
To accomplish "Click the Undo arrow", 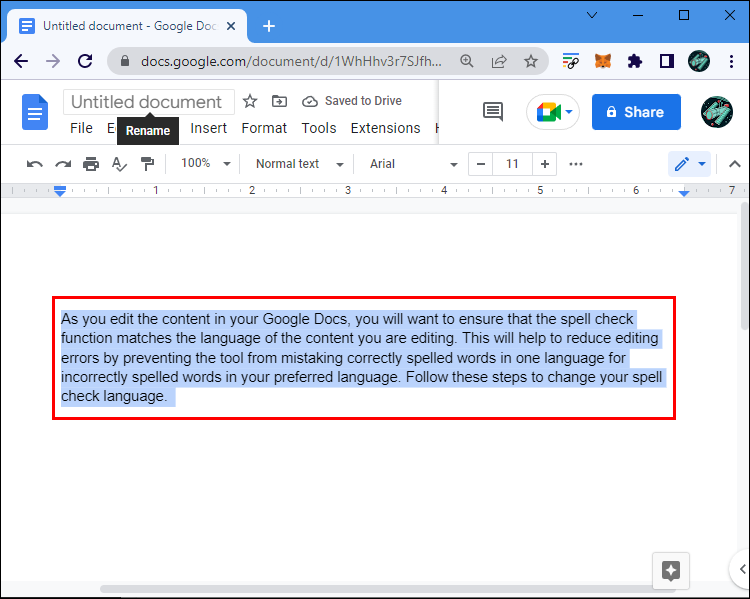I will pos(34,164).
